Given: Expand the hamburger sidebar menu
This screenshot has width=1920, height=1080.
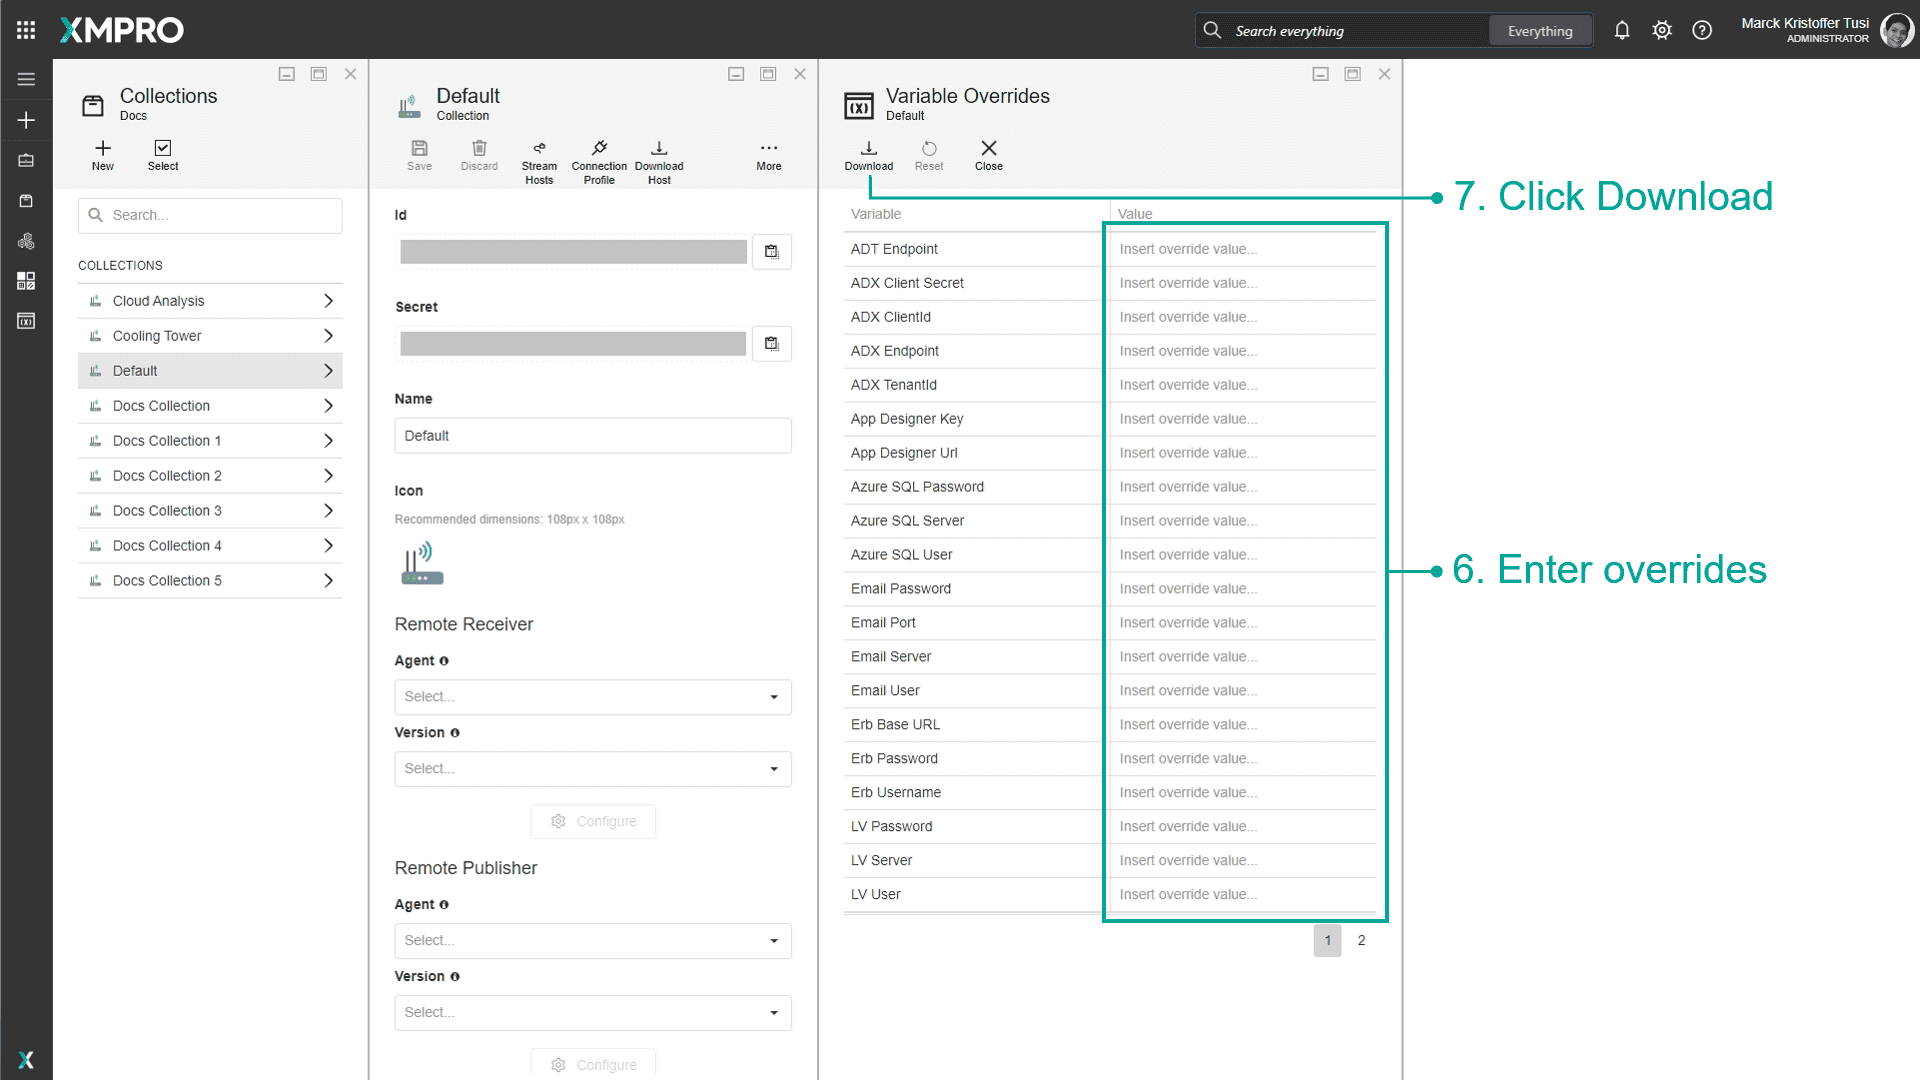Looking at the screenshot, I should tap(26, 79).
